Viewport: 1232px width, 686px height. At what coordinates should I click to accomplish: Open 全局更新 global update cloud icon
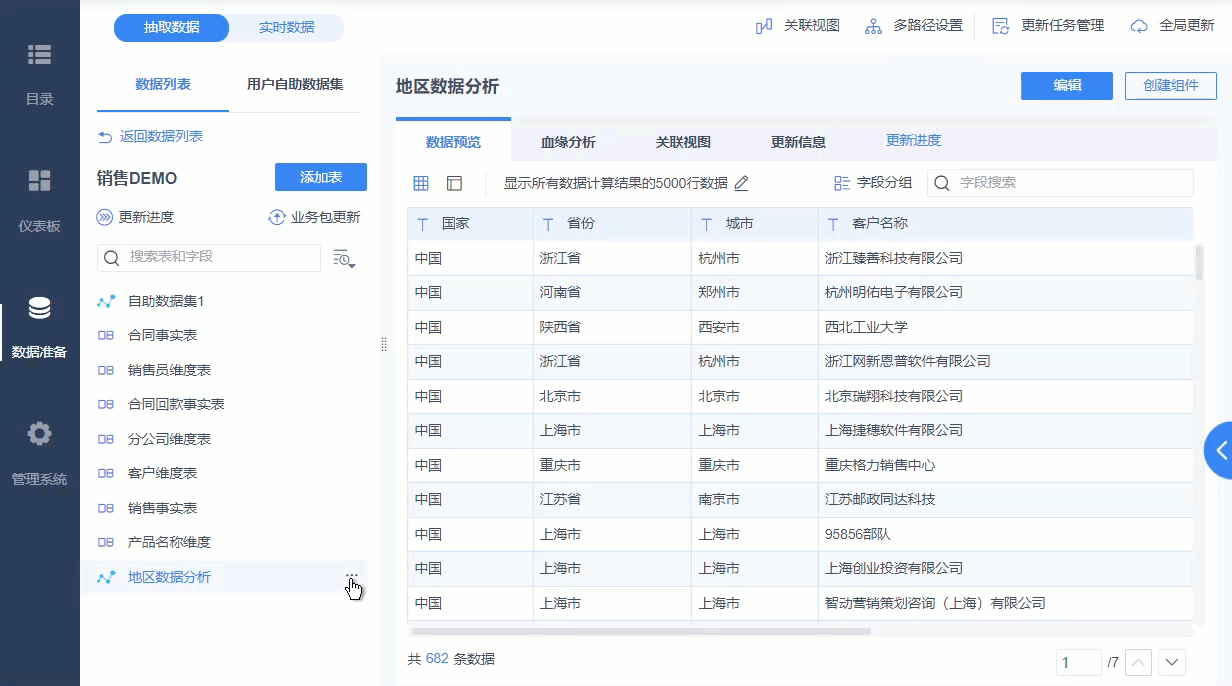(x=1139, y=26)
